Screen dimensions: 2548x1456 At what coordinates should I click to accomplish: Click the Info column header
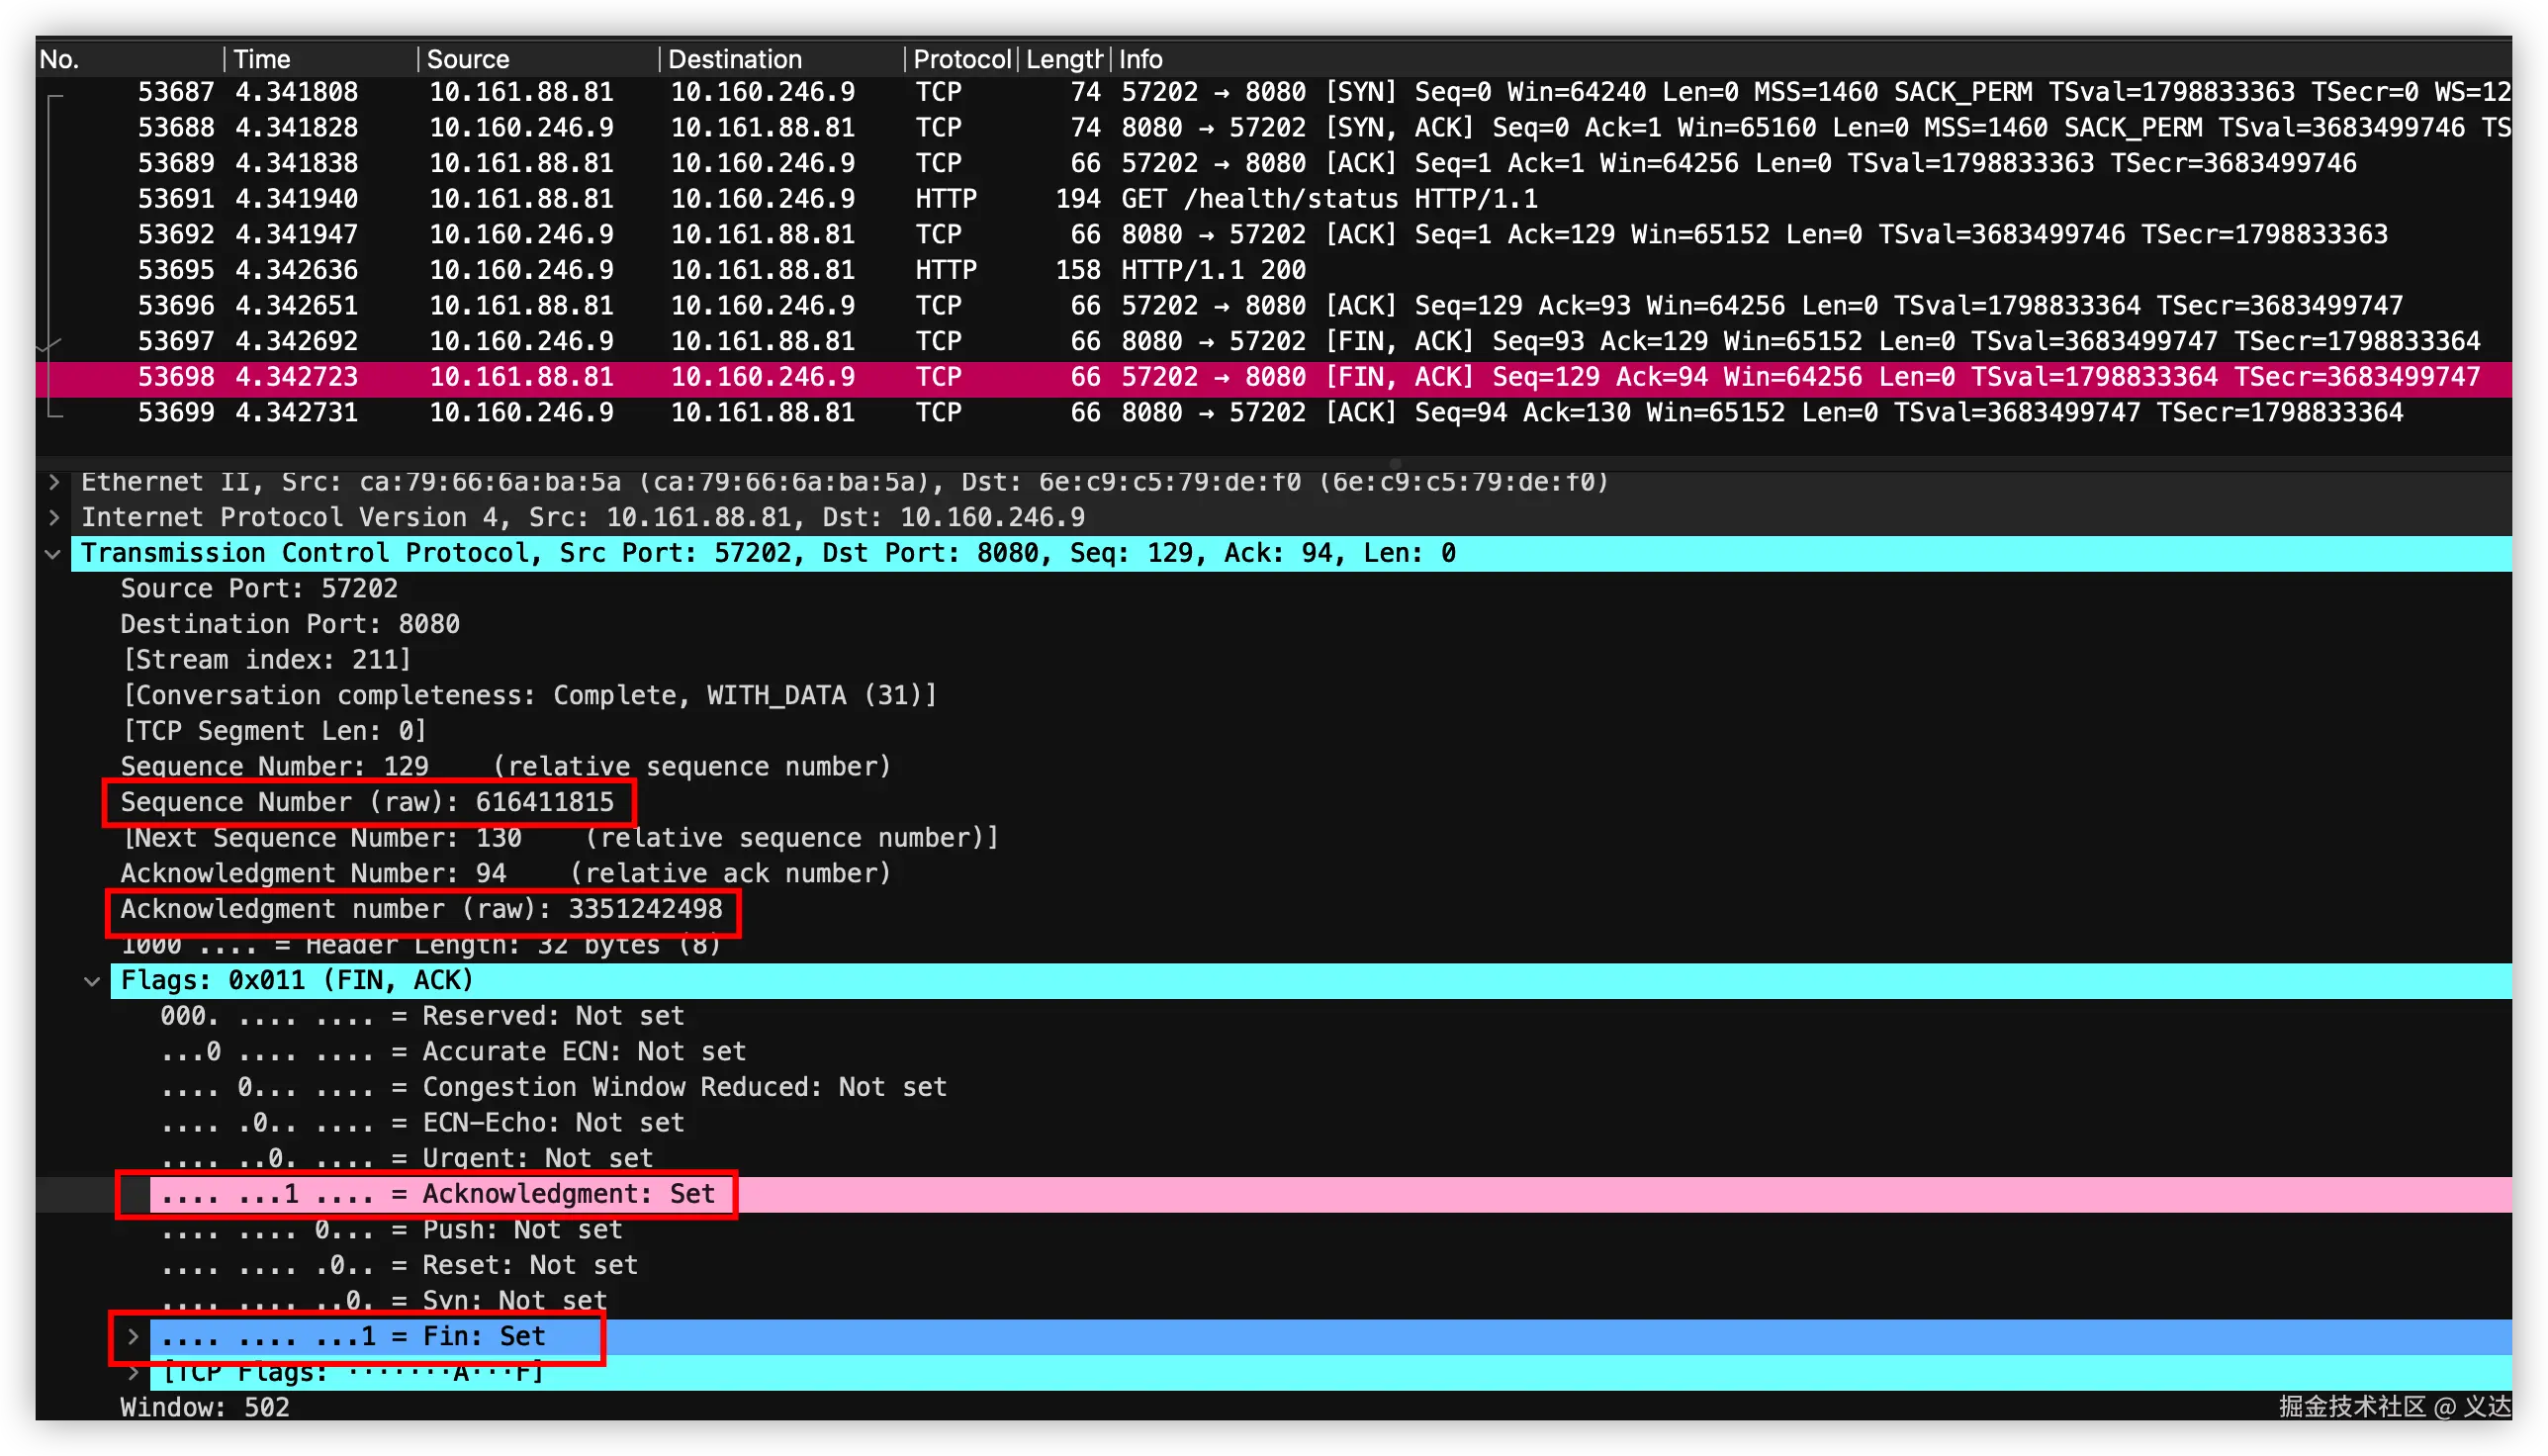1140,59
